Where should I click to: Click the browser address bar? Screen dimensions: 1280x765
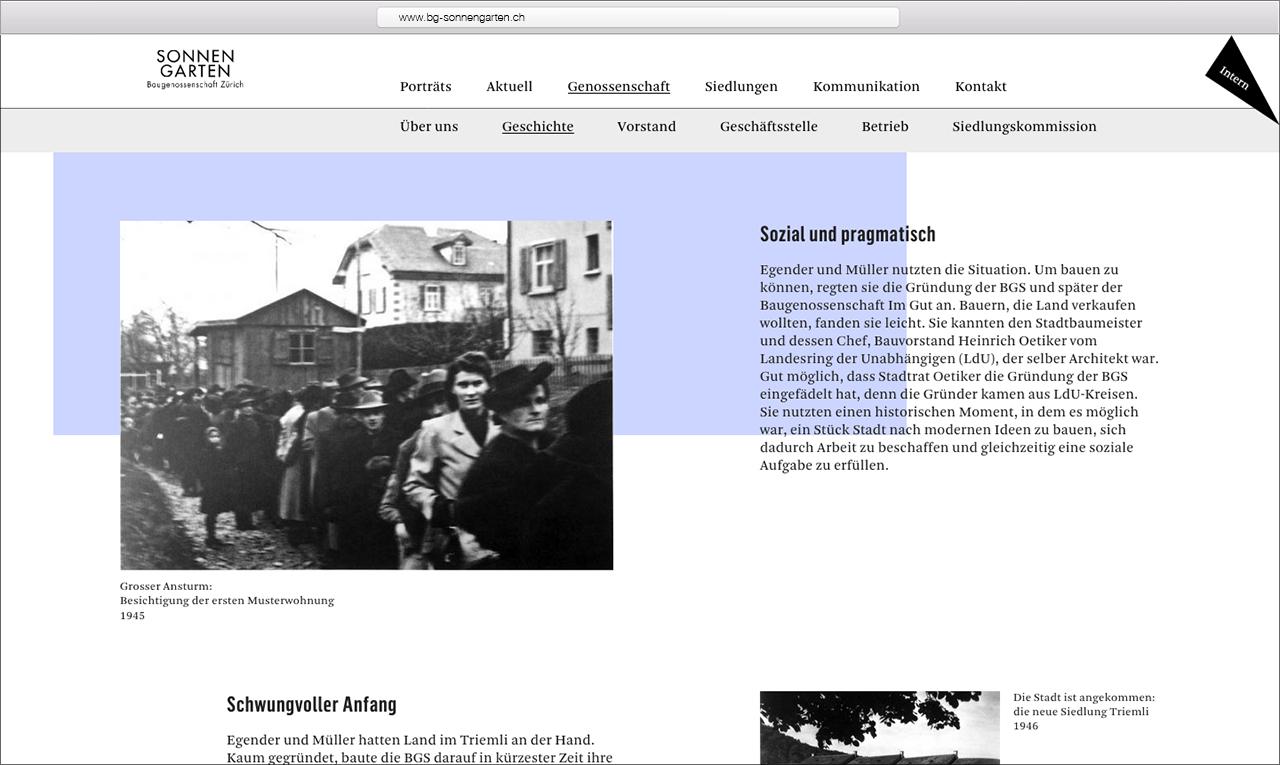pos(637,17)
